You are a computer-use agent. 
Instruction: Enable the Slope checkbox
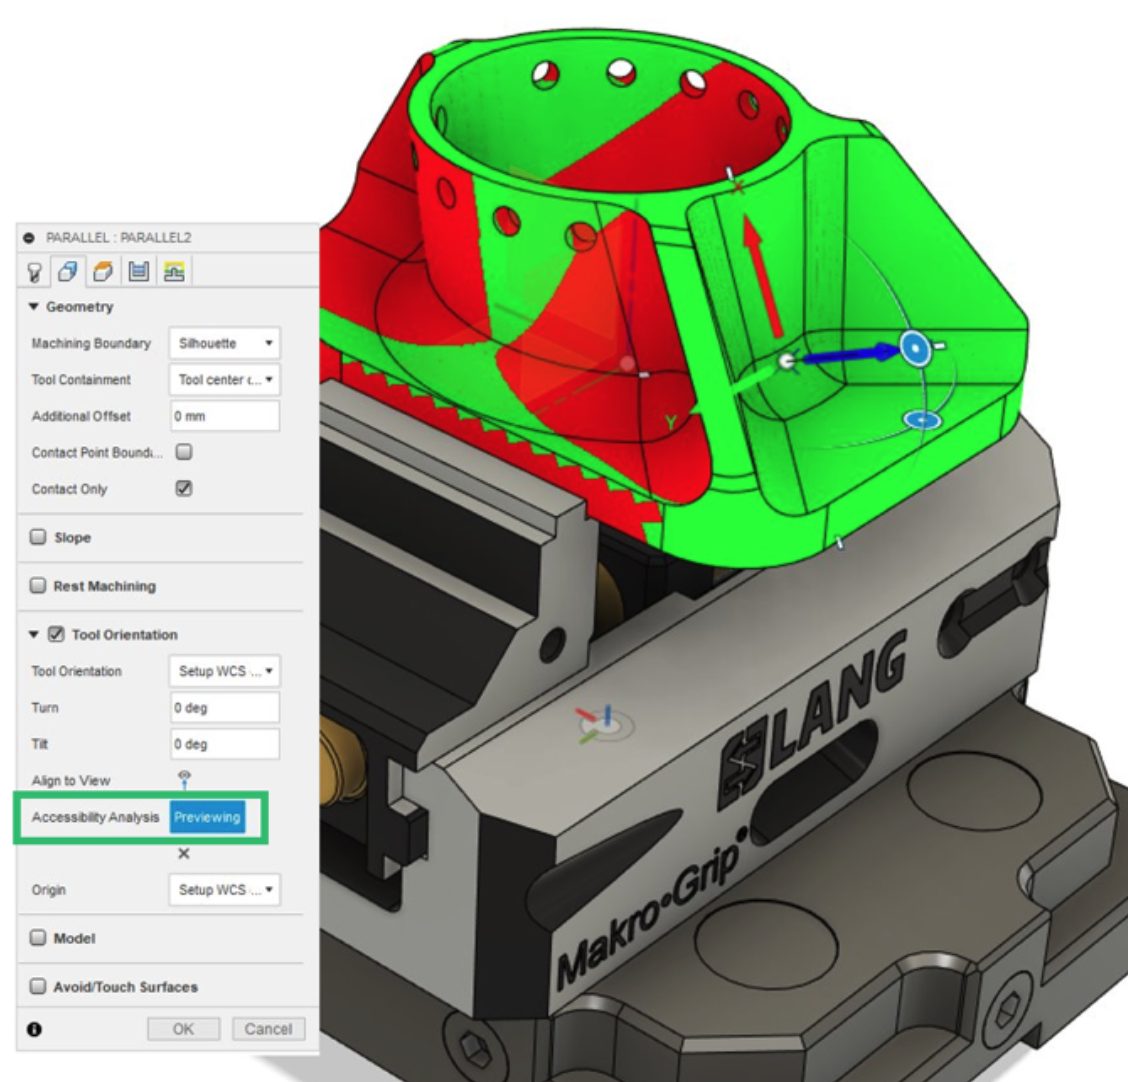pos(38,537)
